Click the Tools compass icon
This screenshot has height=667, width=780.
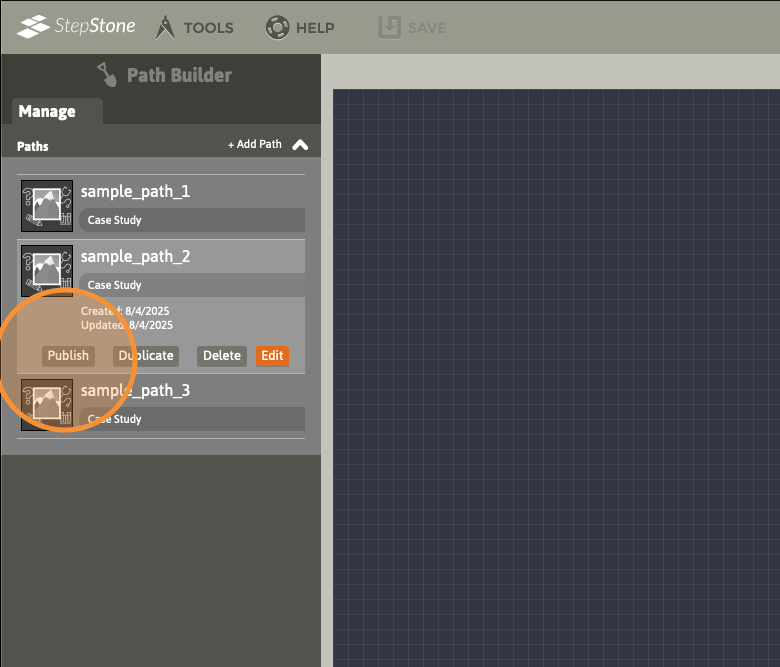click(x=165, y=27)
